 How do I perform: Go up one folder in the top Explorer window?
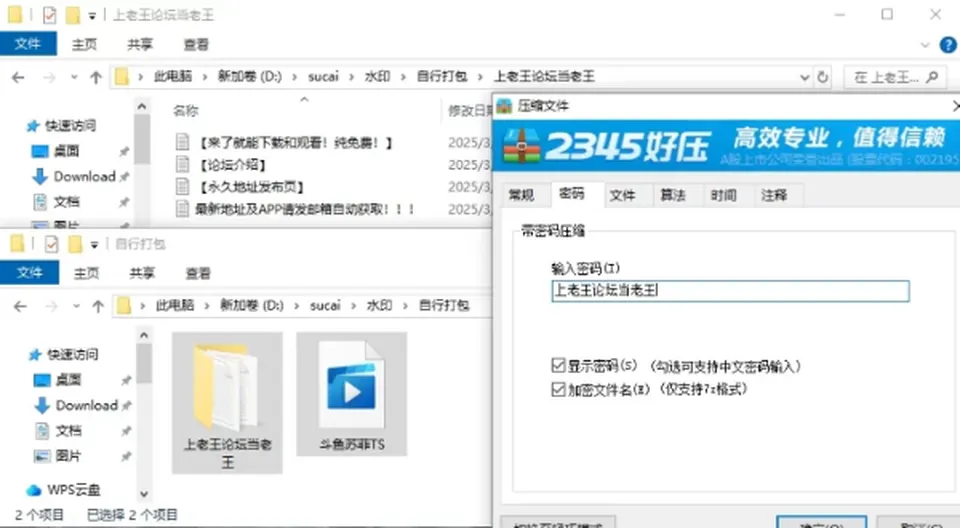(x=96, y=77)
